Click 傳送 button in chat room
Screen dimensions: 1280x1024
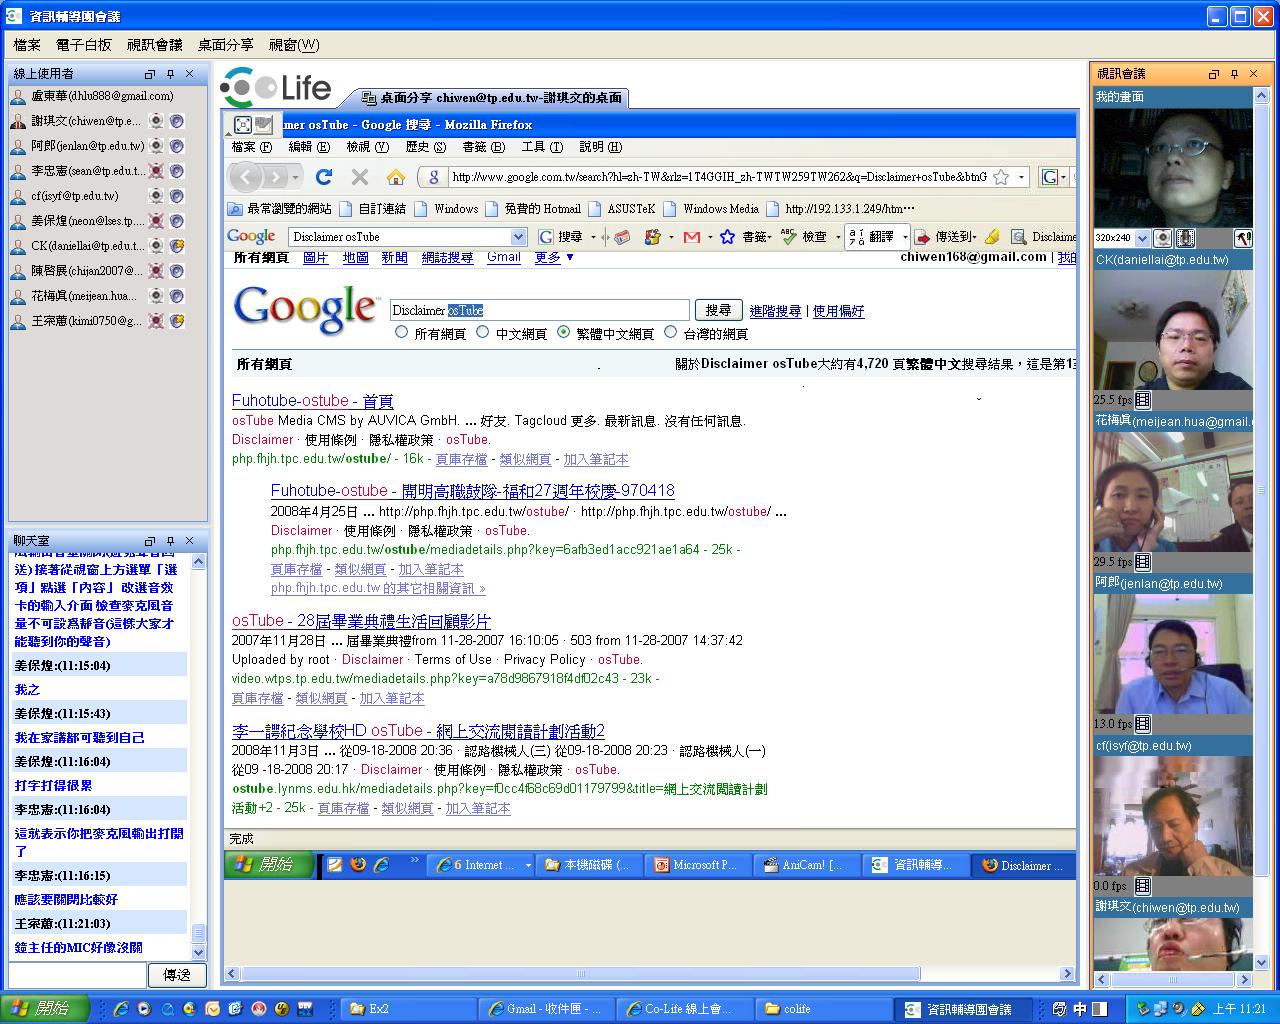click(x=177, y=974)
